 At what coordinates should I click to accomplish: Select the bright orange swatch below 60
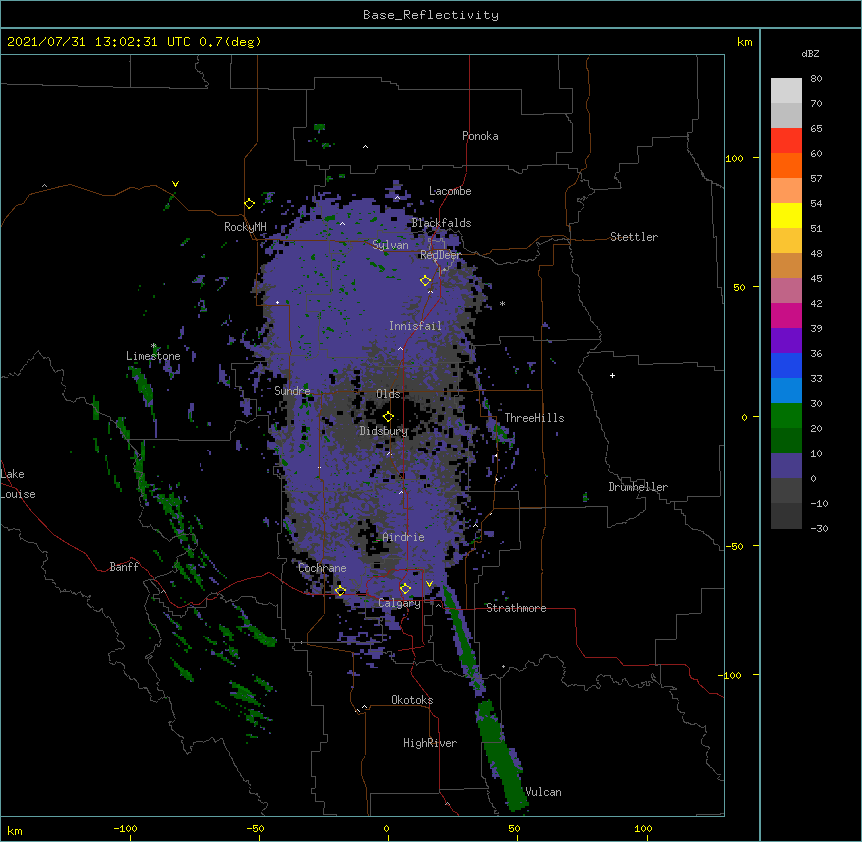pos(786,165)
